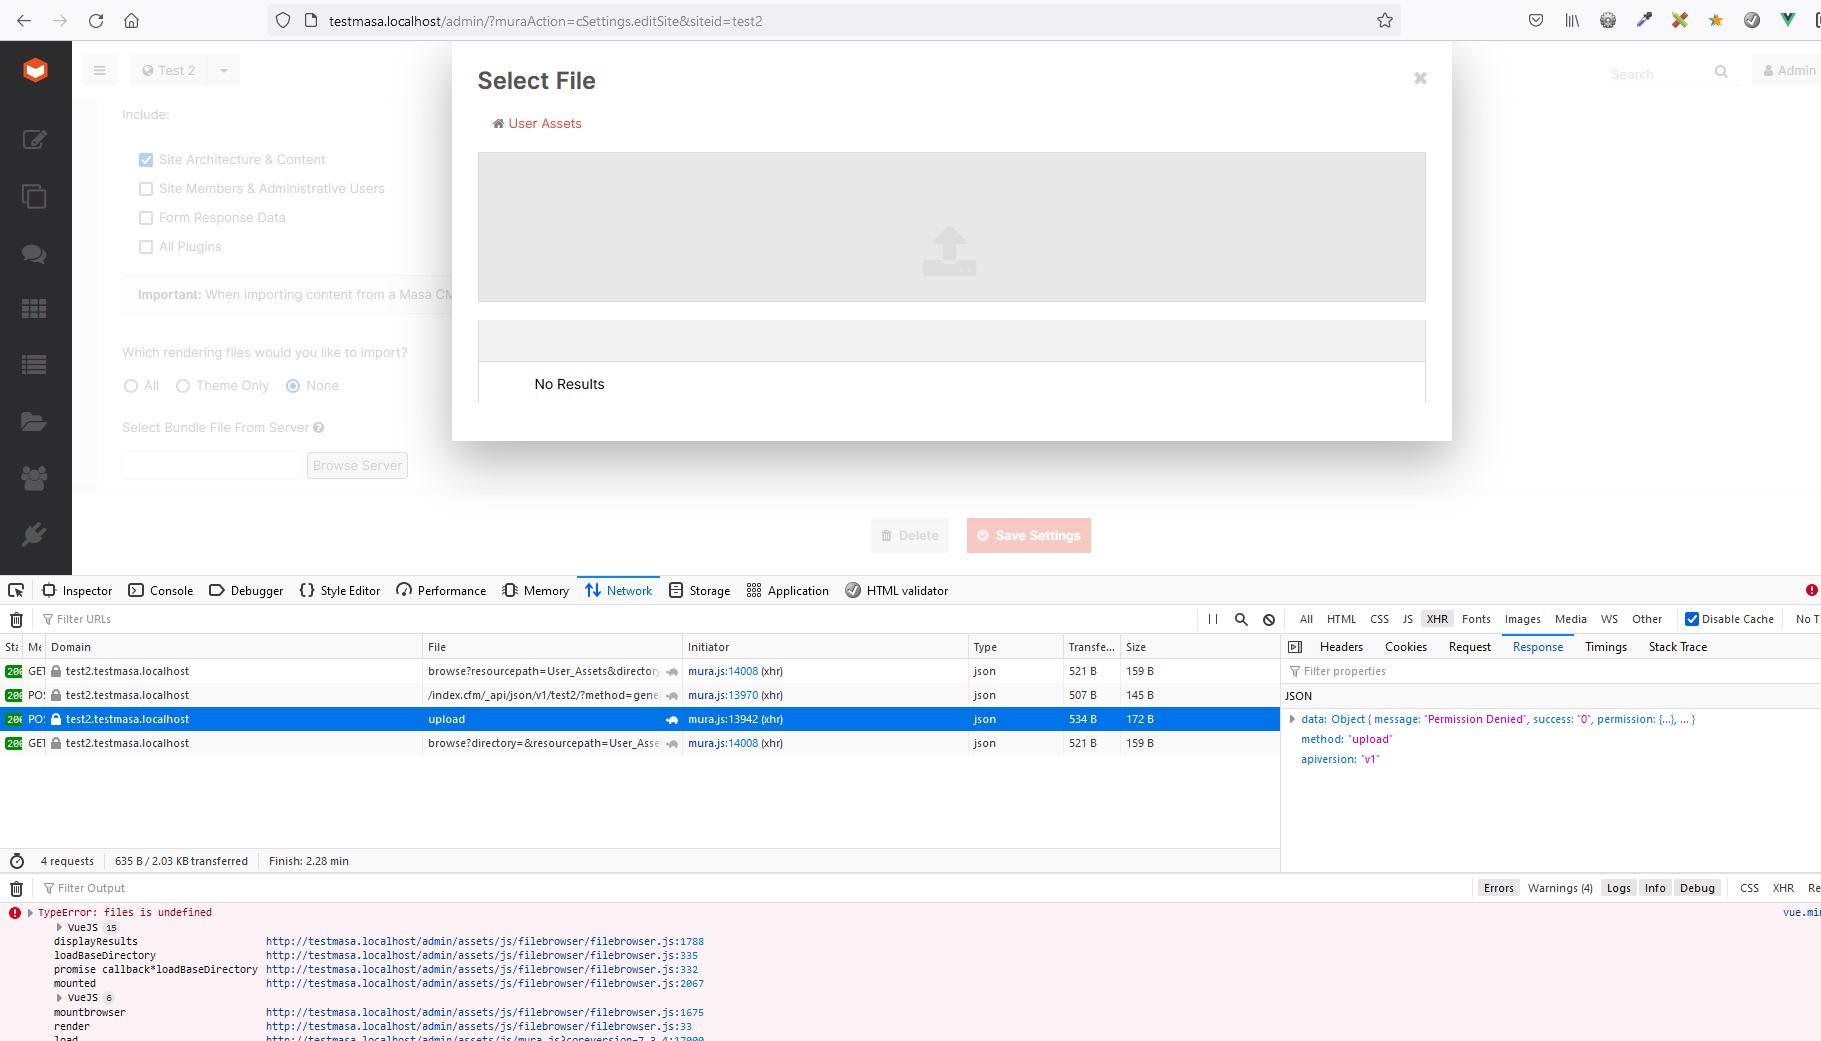Screen dimensions: 1821x1041
Task: Reload the page with refresh icon
Action: (96, 20)
